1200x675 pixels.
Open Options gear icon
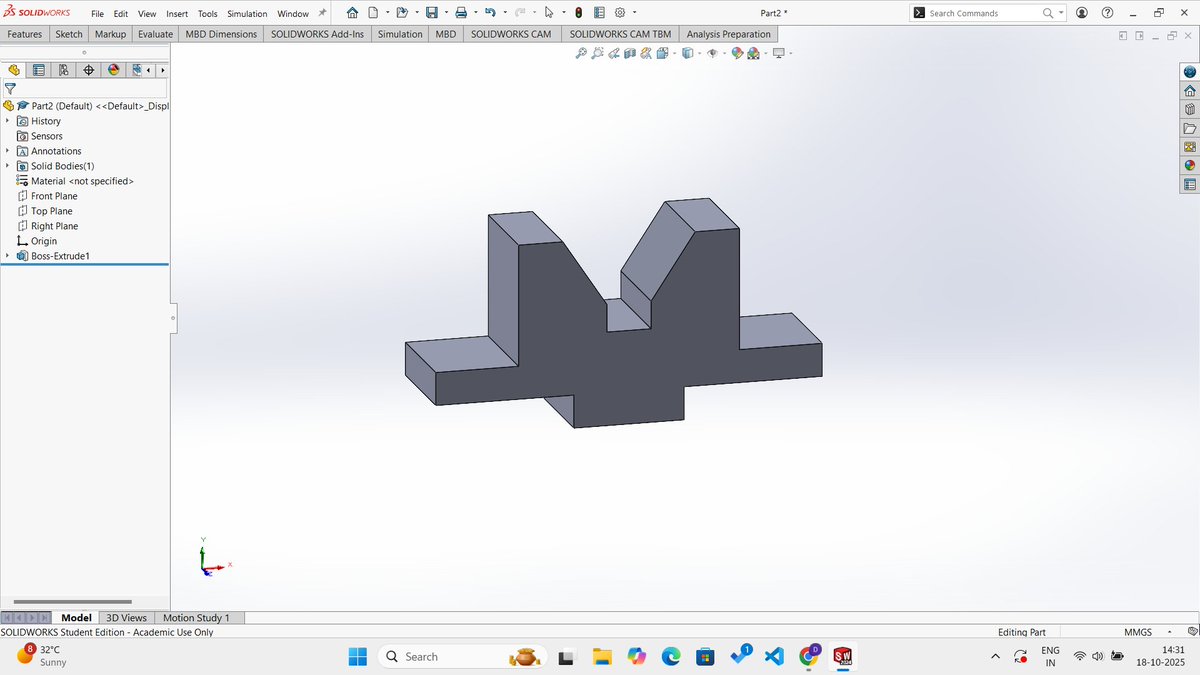(619, 13)
